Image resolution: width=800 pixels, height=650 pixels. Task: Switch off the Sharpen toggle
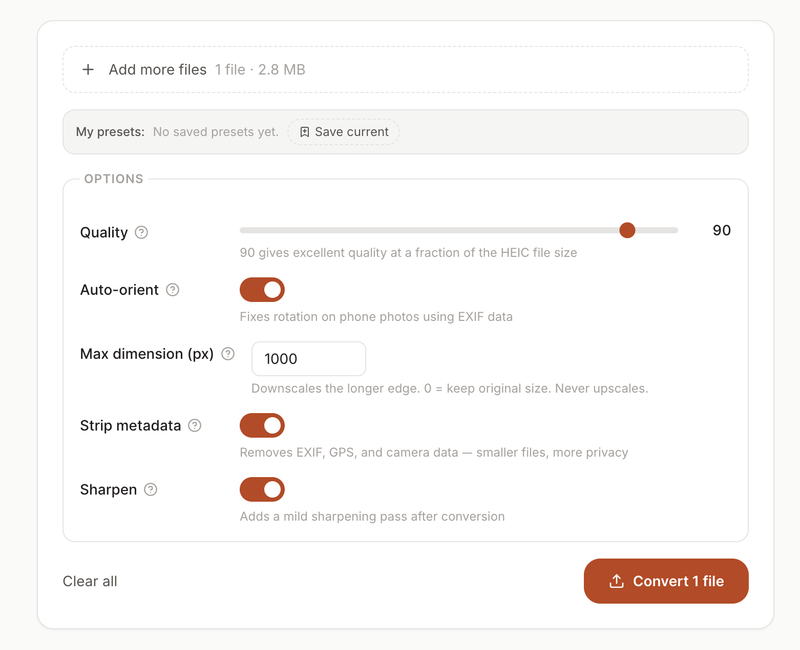pyautogui.click(x=262, y=490)
